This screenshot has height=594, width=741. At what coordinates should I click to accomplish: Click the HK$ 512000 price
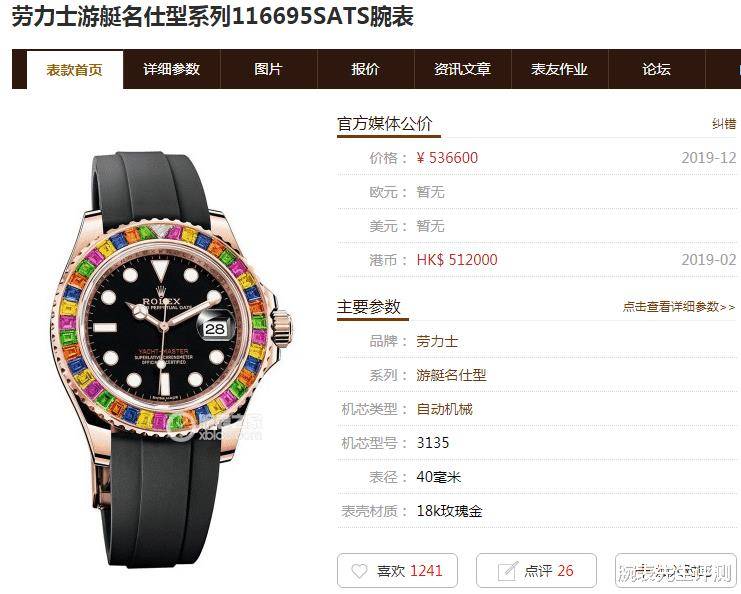pos(457,259)
